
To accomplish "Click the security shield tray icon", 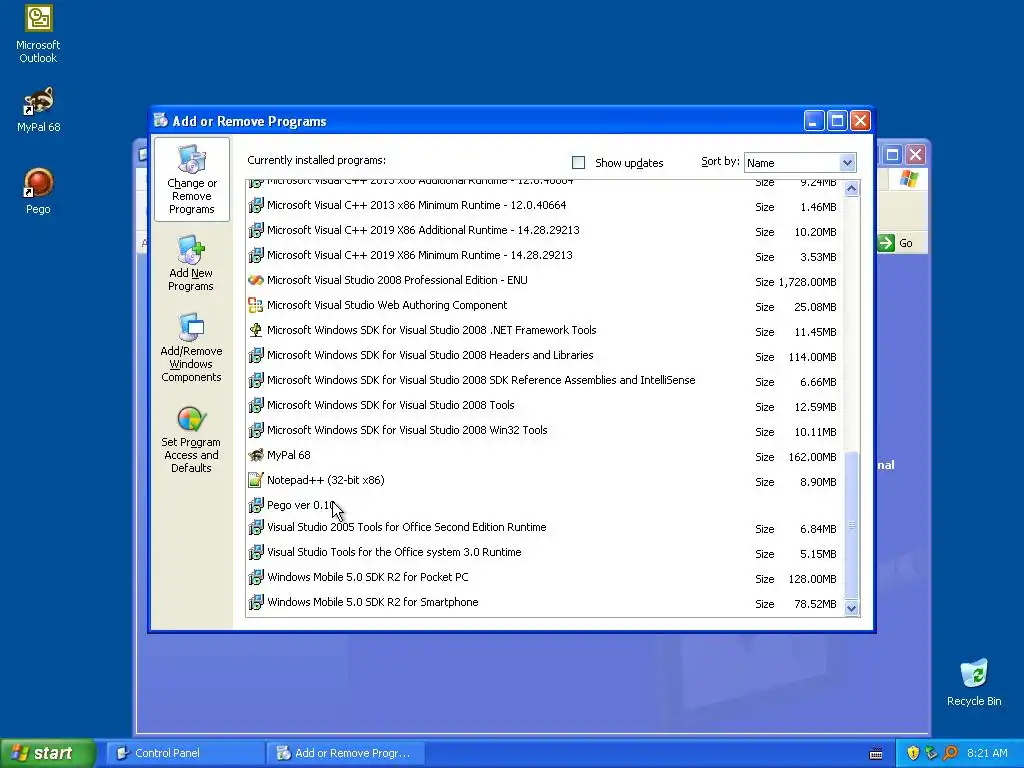I will click(x=913, y=753).
